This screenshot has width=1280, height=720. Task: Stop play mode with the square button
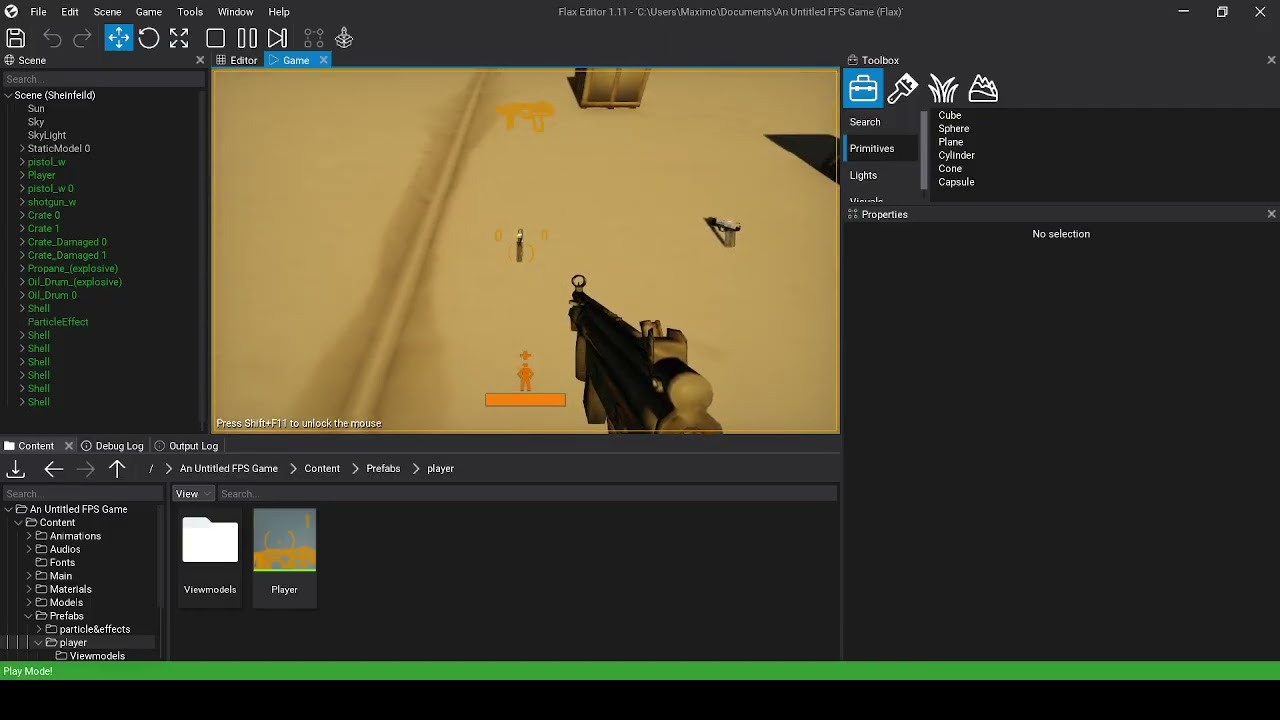[215, 38]
